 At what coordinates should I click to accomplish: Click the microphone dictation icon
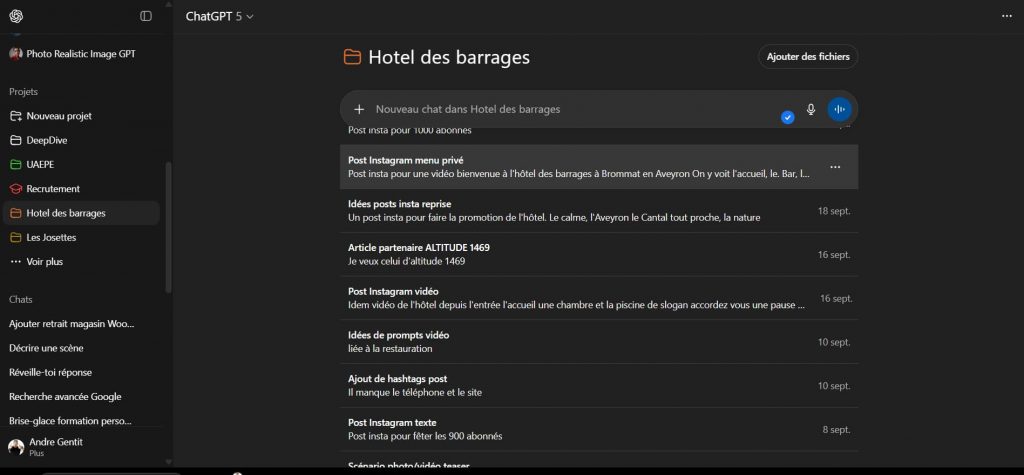tap(811, 109)
